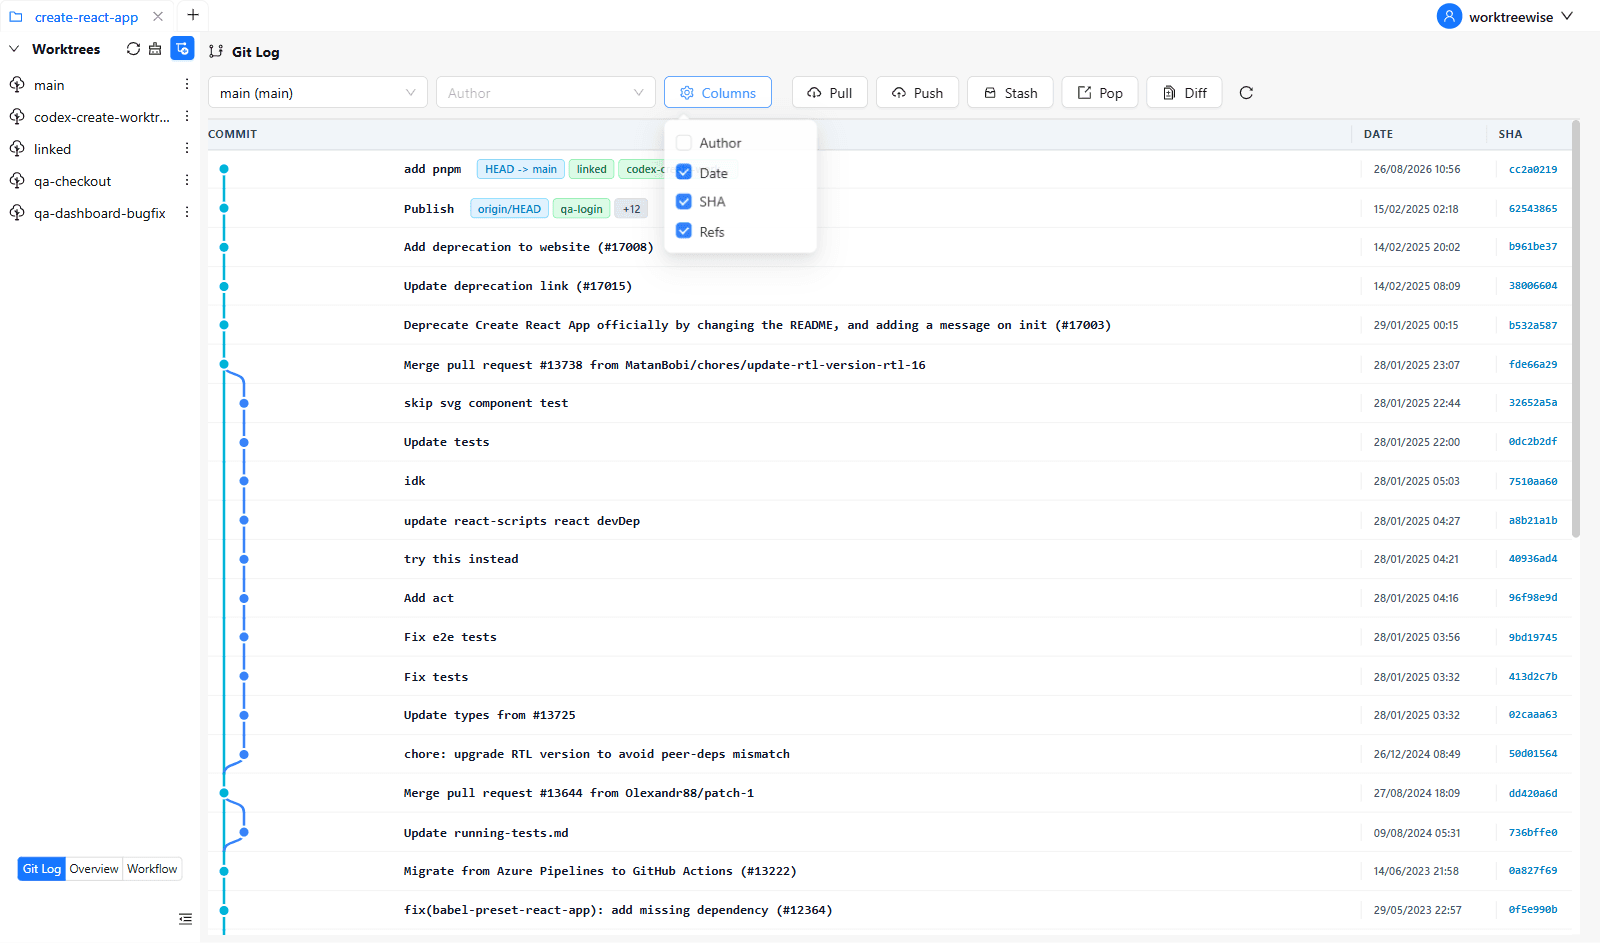The height and width of the screenshot is (950, 1600).
Task: Click the HEAD -> main ref badge
Action: [x=521, y=169]
